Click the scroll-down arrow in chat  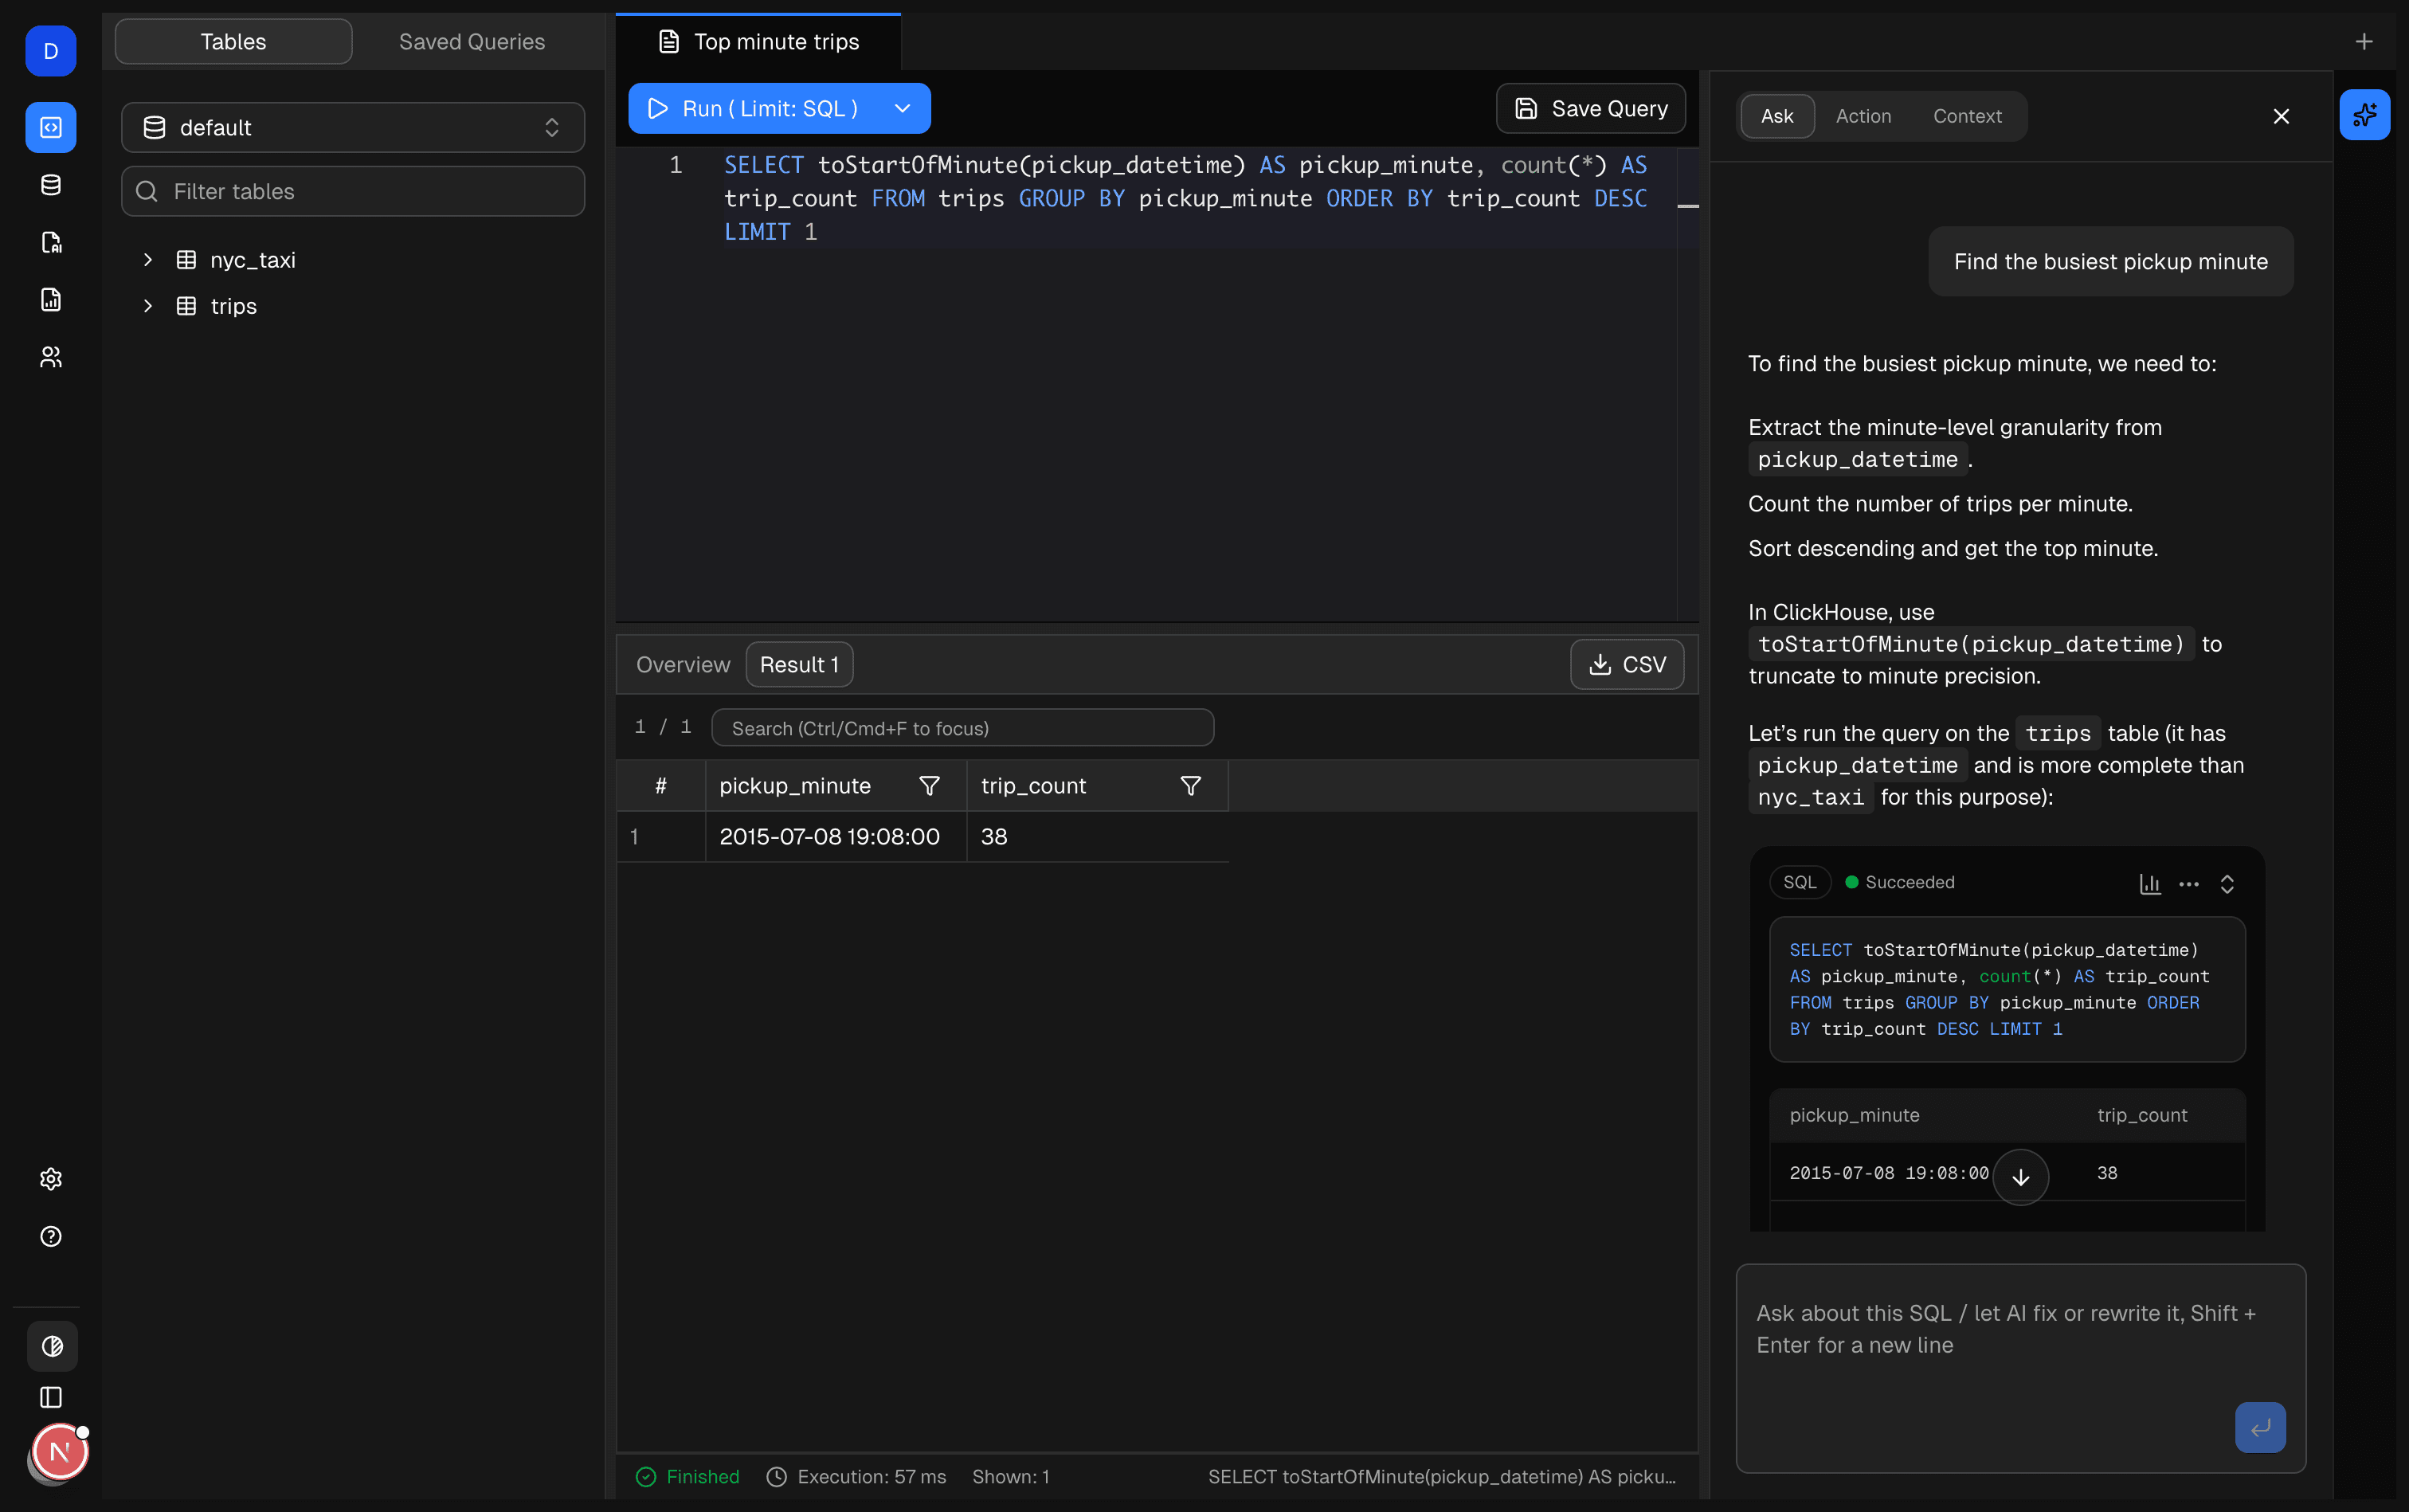[2020, 1177]
